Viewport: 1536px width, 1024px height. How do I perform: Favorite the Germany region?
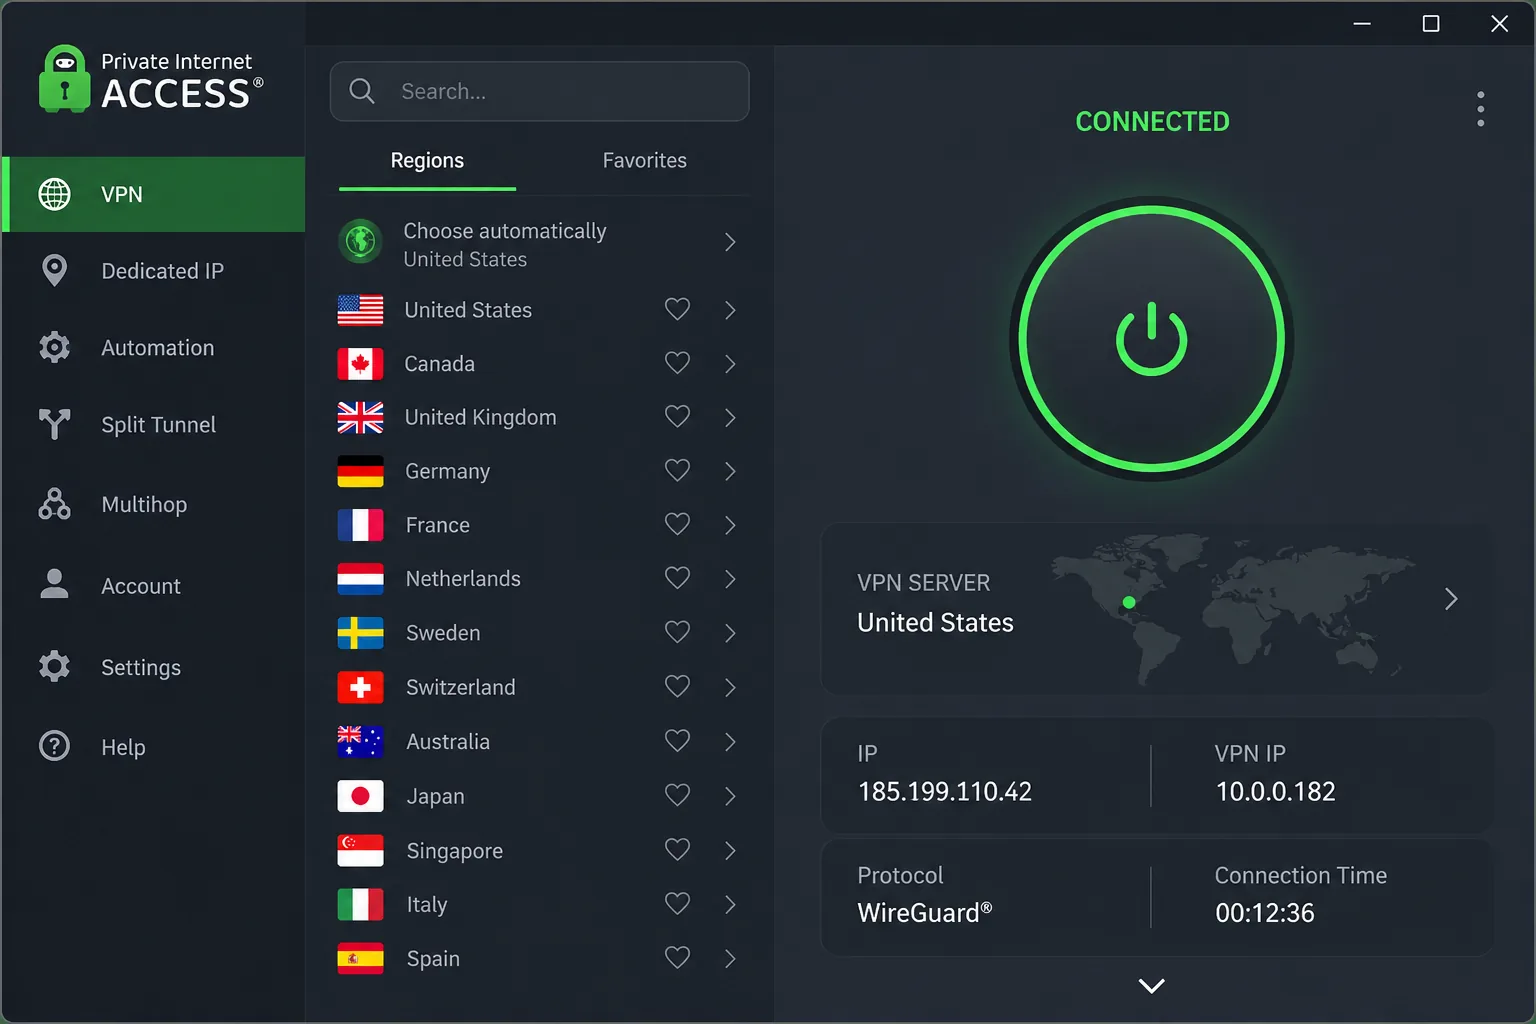point(677,470)
